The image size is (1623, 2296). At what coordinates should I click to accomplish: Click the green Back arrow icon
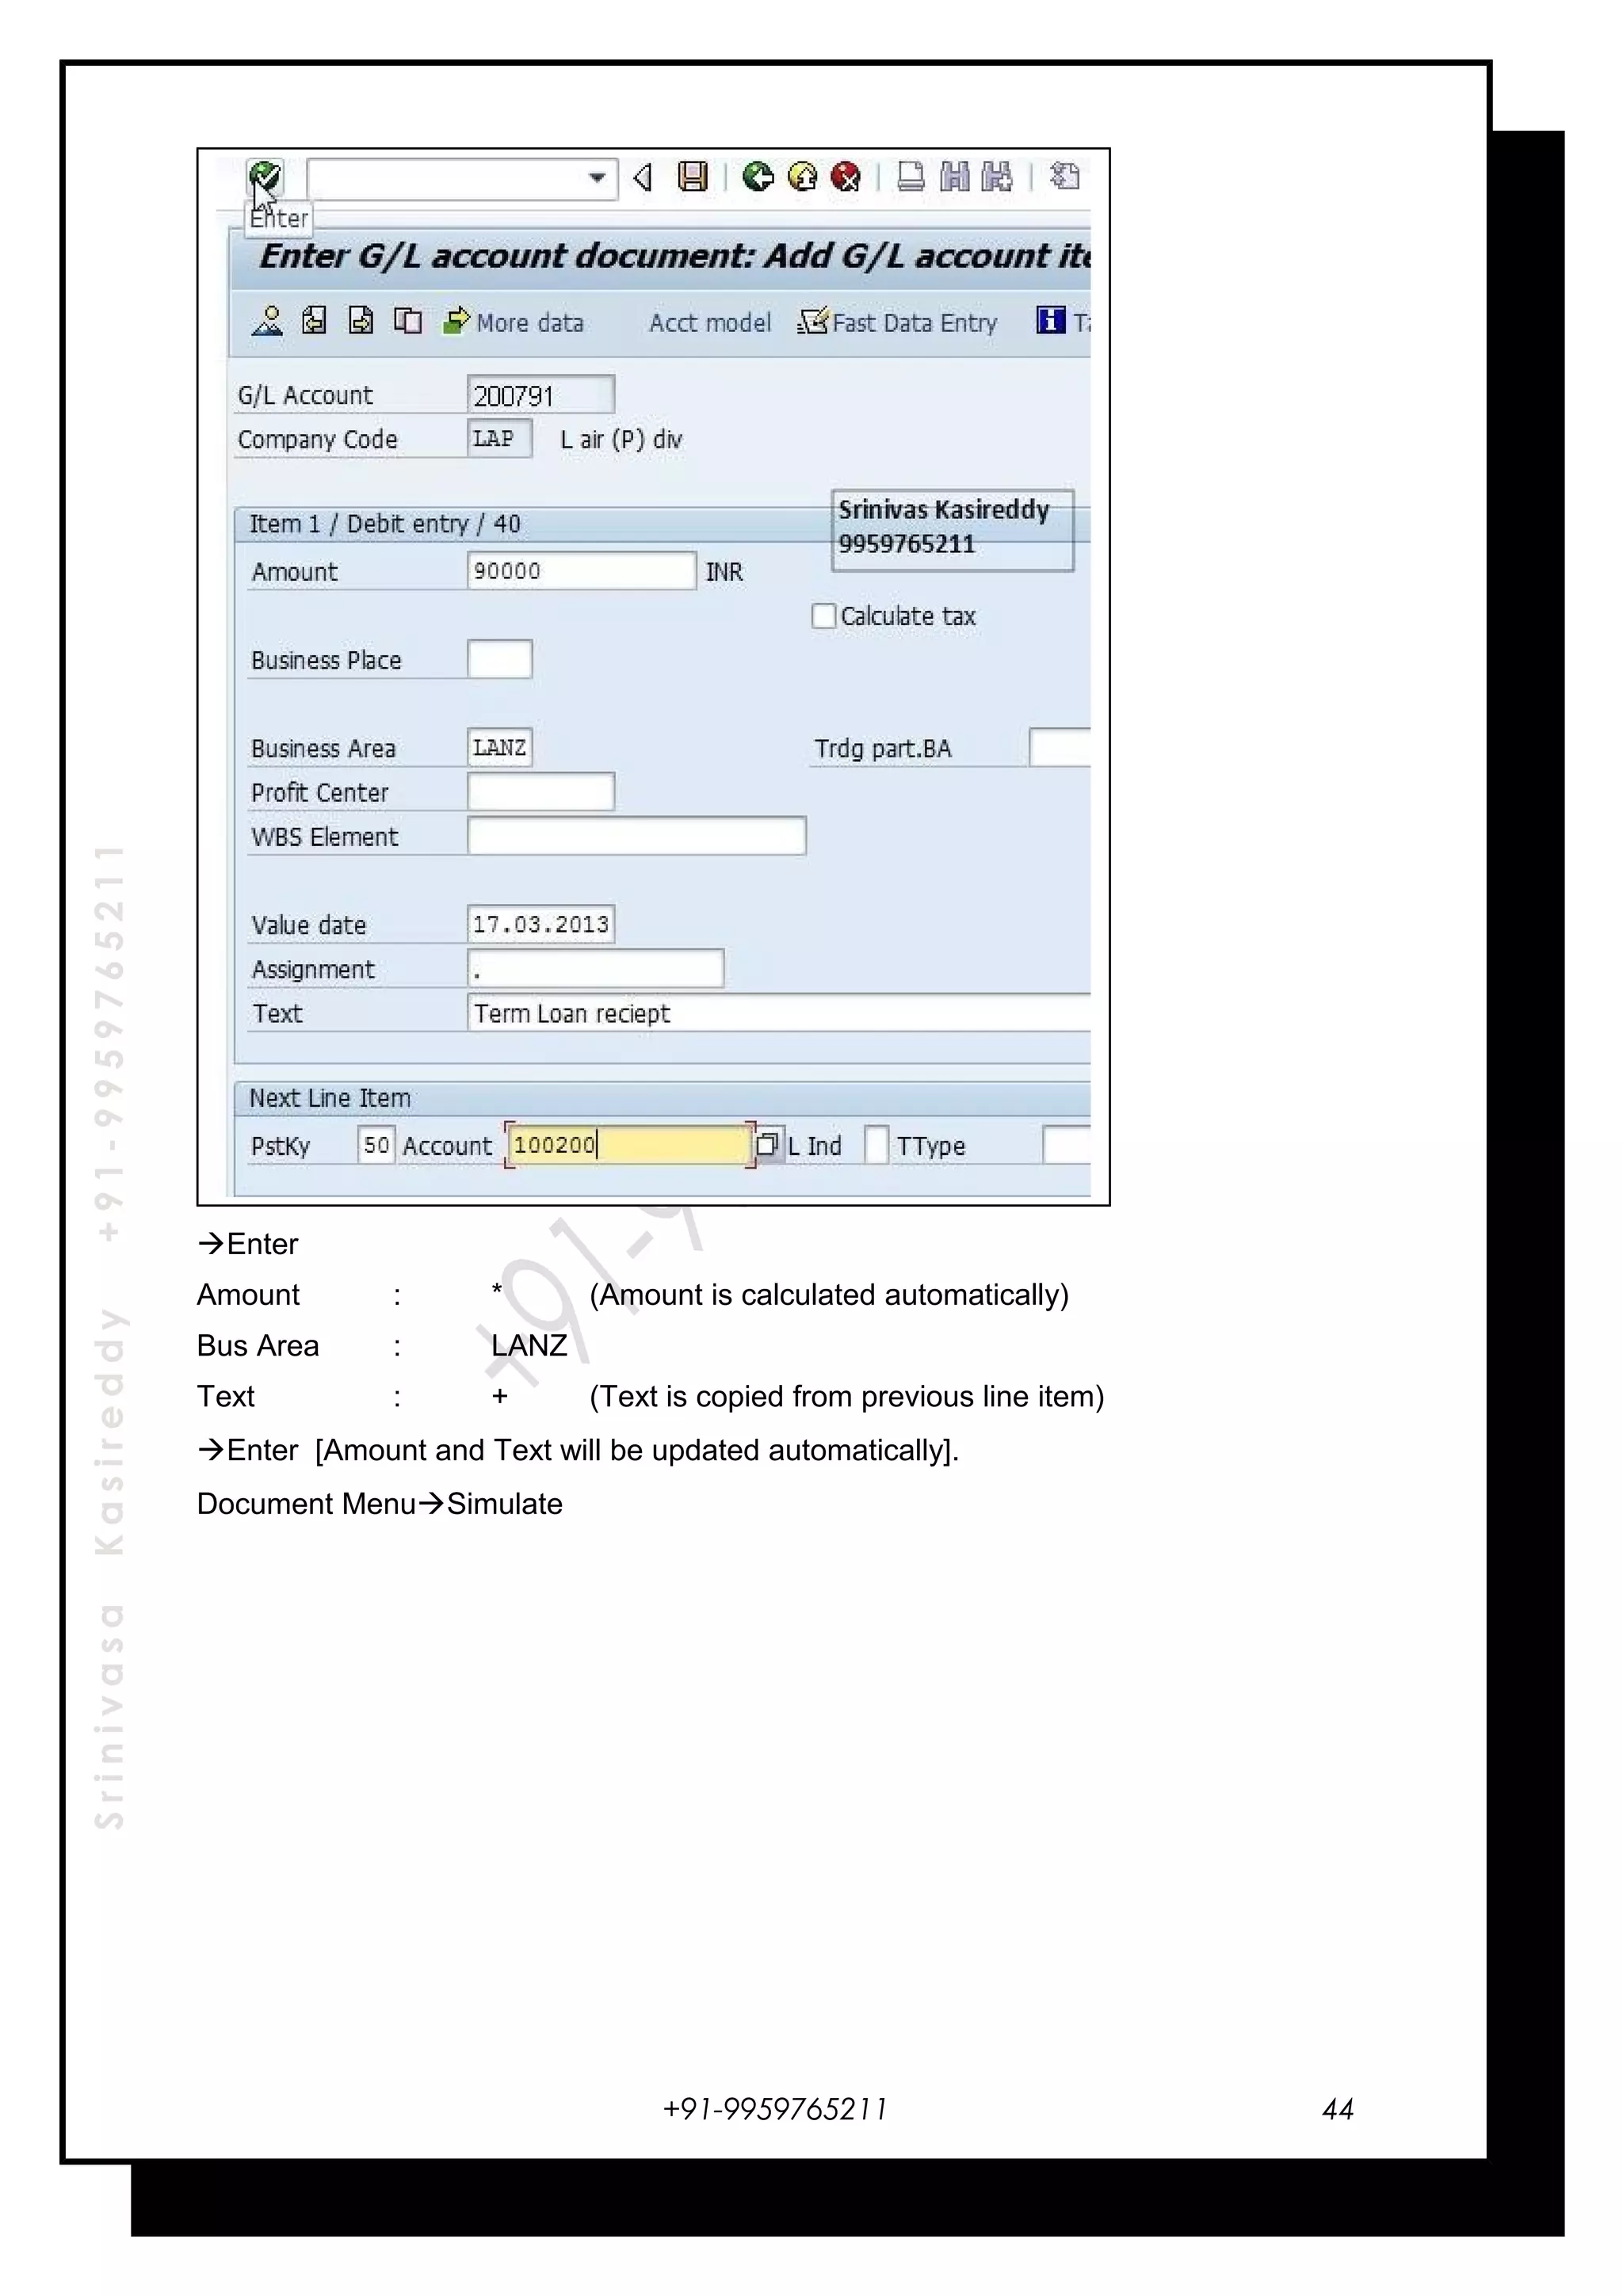(x=758, y=177)
